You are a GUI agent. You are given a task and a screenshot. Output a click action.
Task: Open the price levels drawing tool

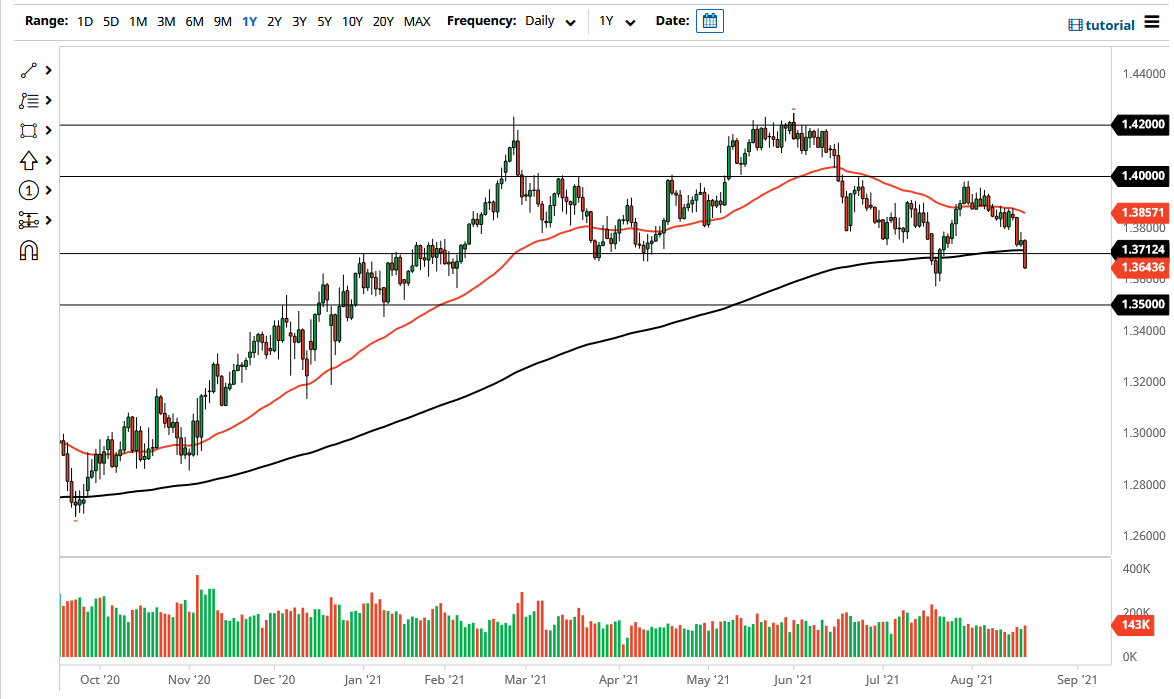point(27,220)
